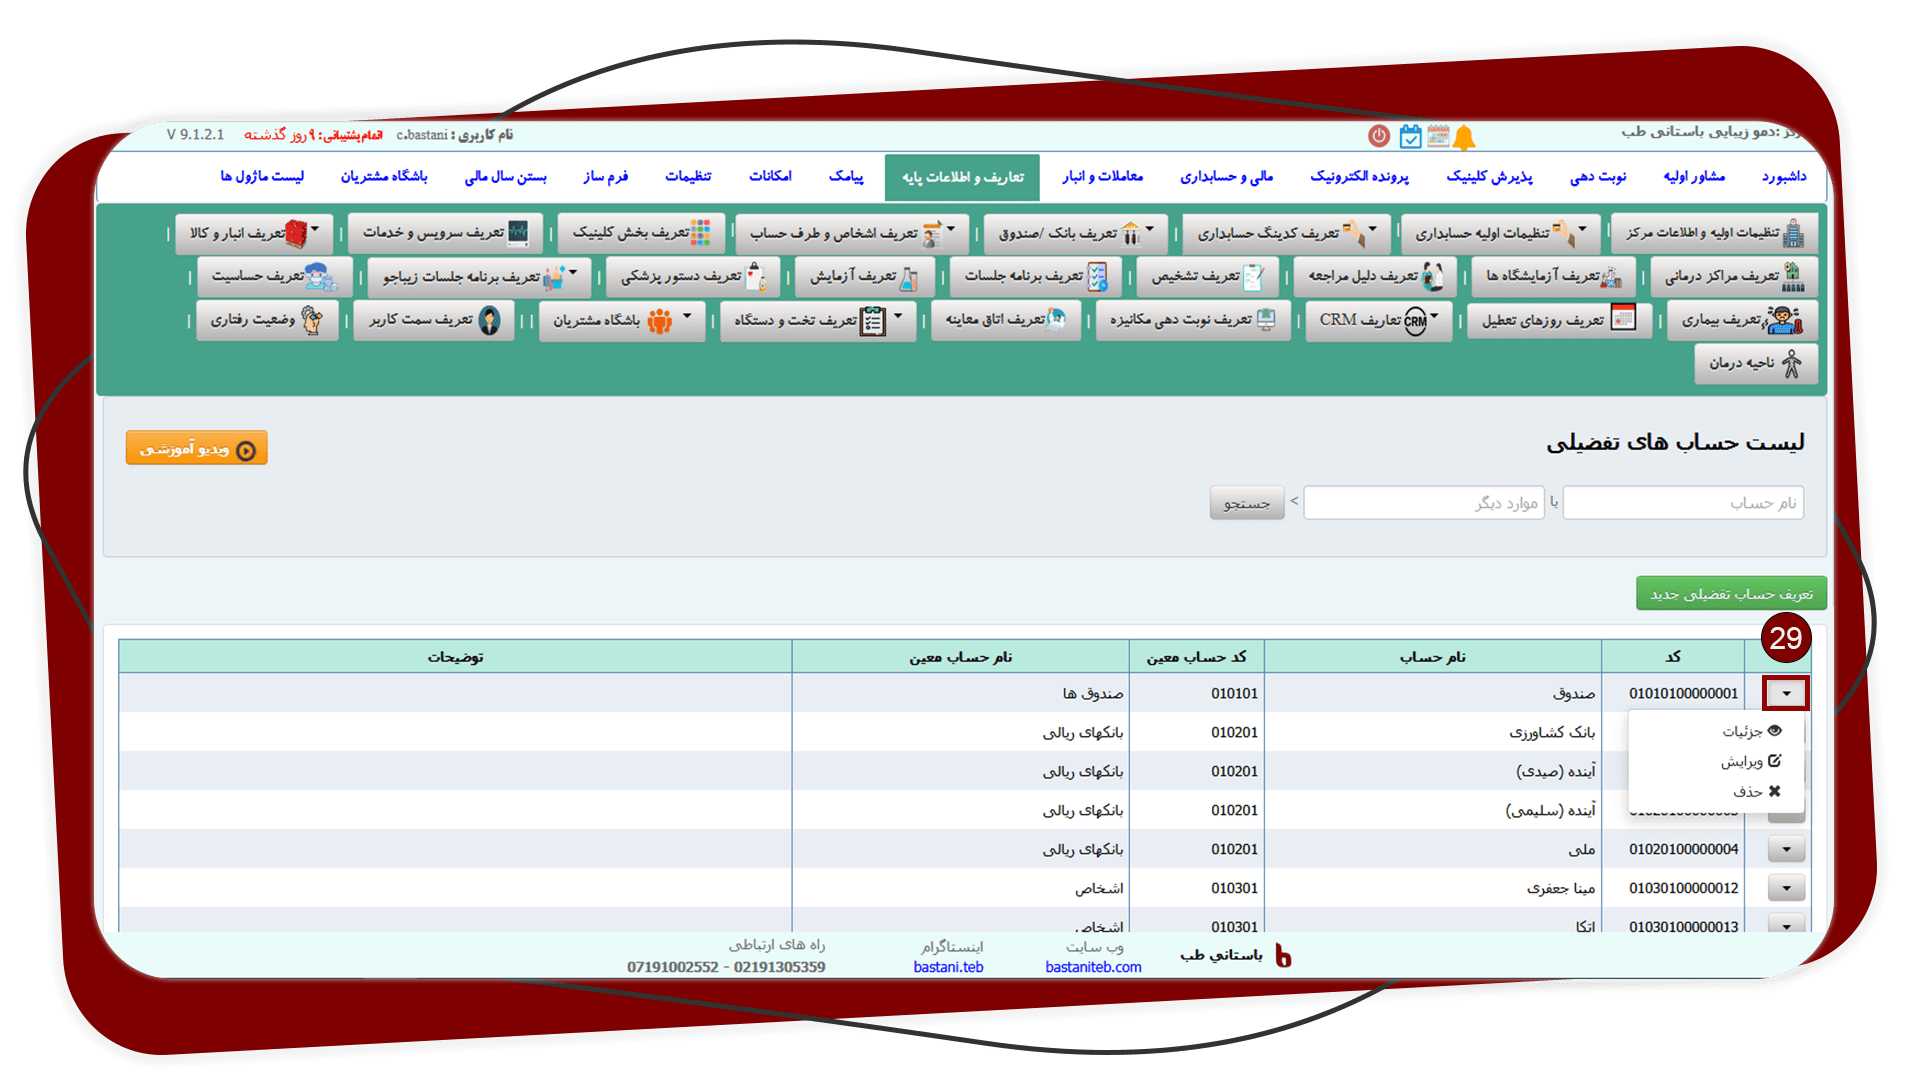Image resolution: width=1920 pixels, height=1080 pixels.
Task: Open تعریف بیماری
Action: click(x=1741, y=320)
